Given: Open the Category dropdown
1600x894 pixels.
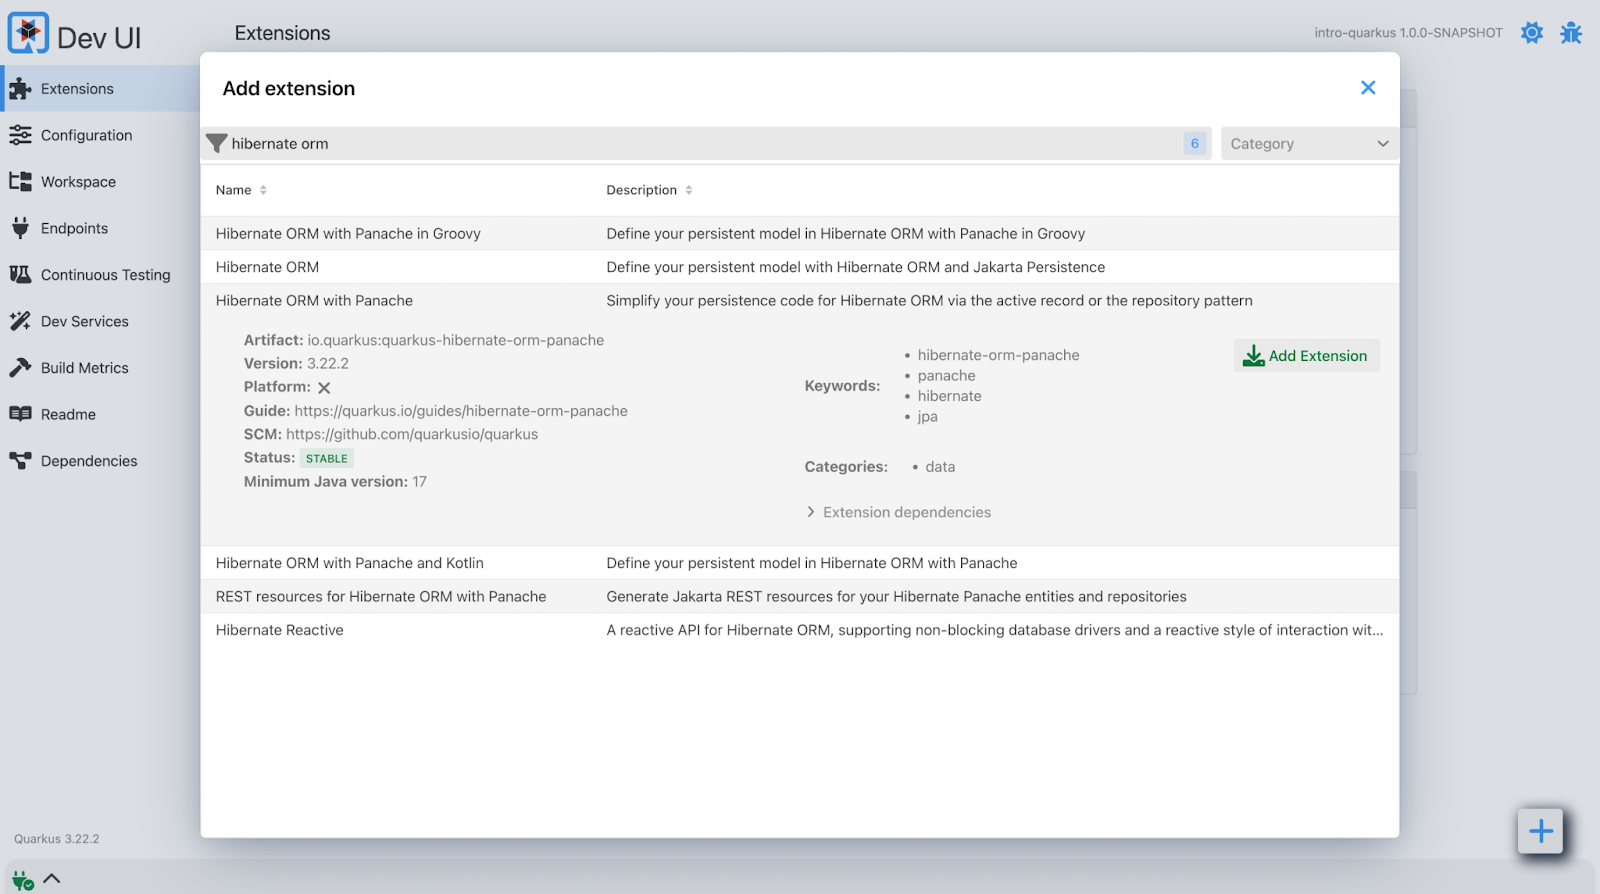Looking at the screenshot, I should 1308,144.
